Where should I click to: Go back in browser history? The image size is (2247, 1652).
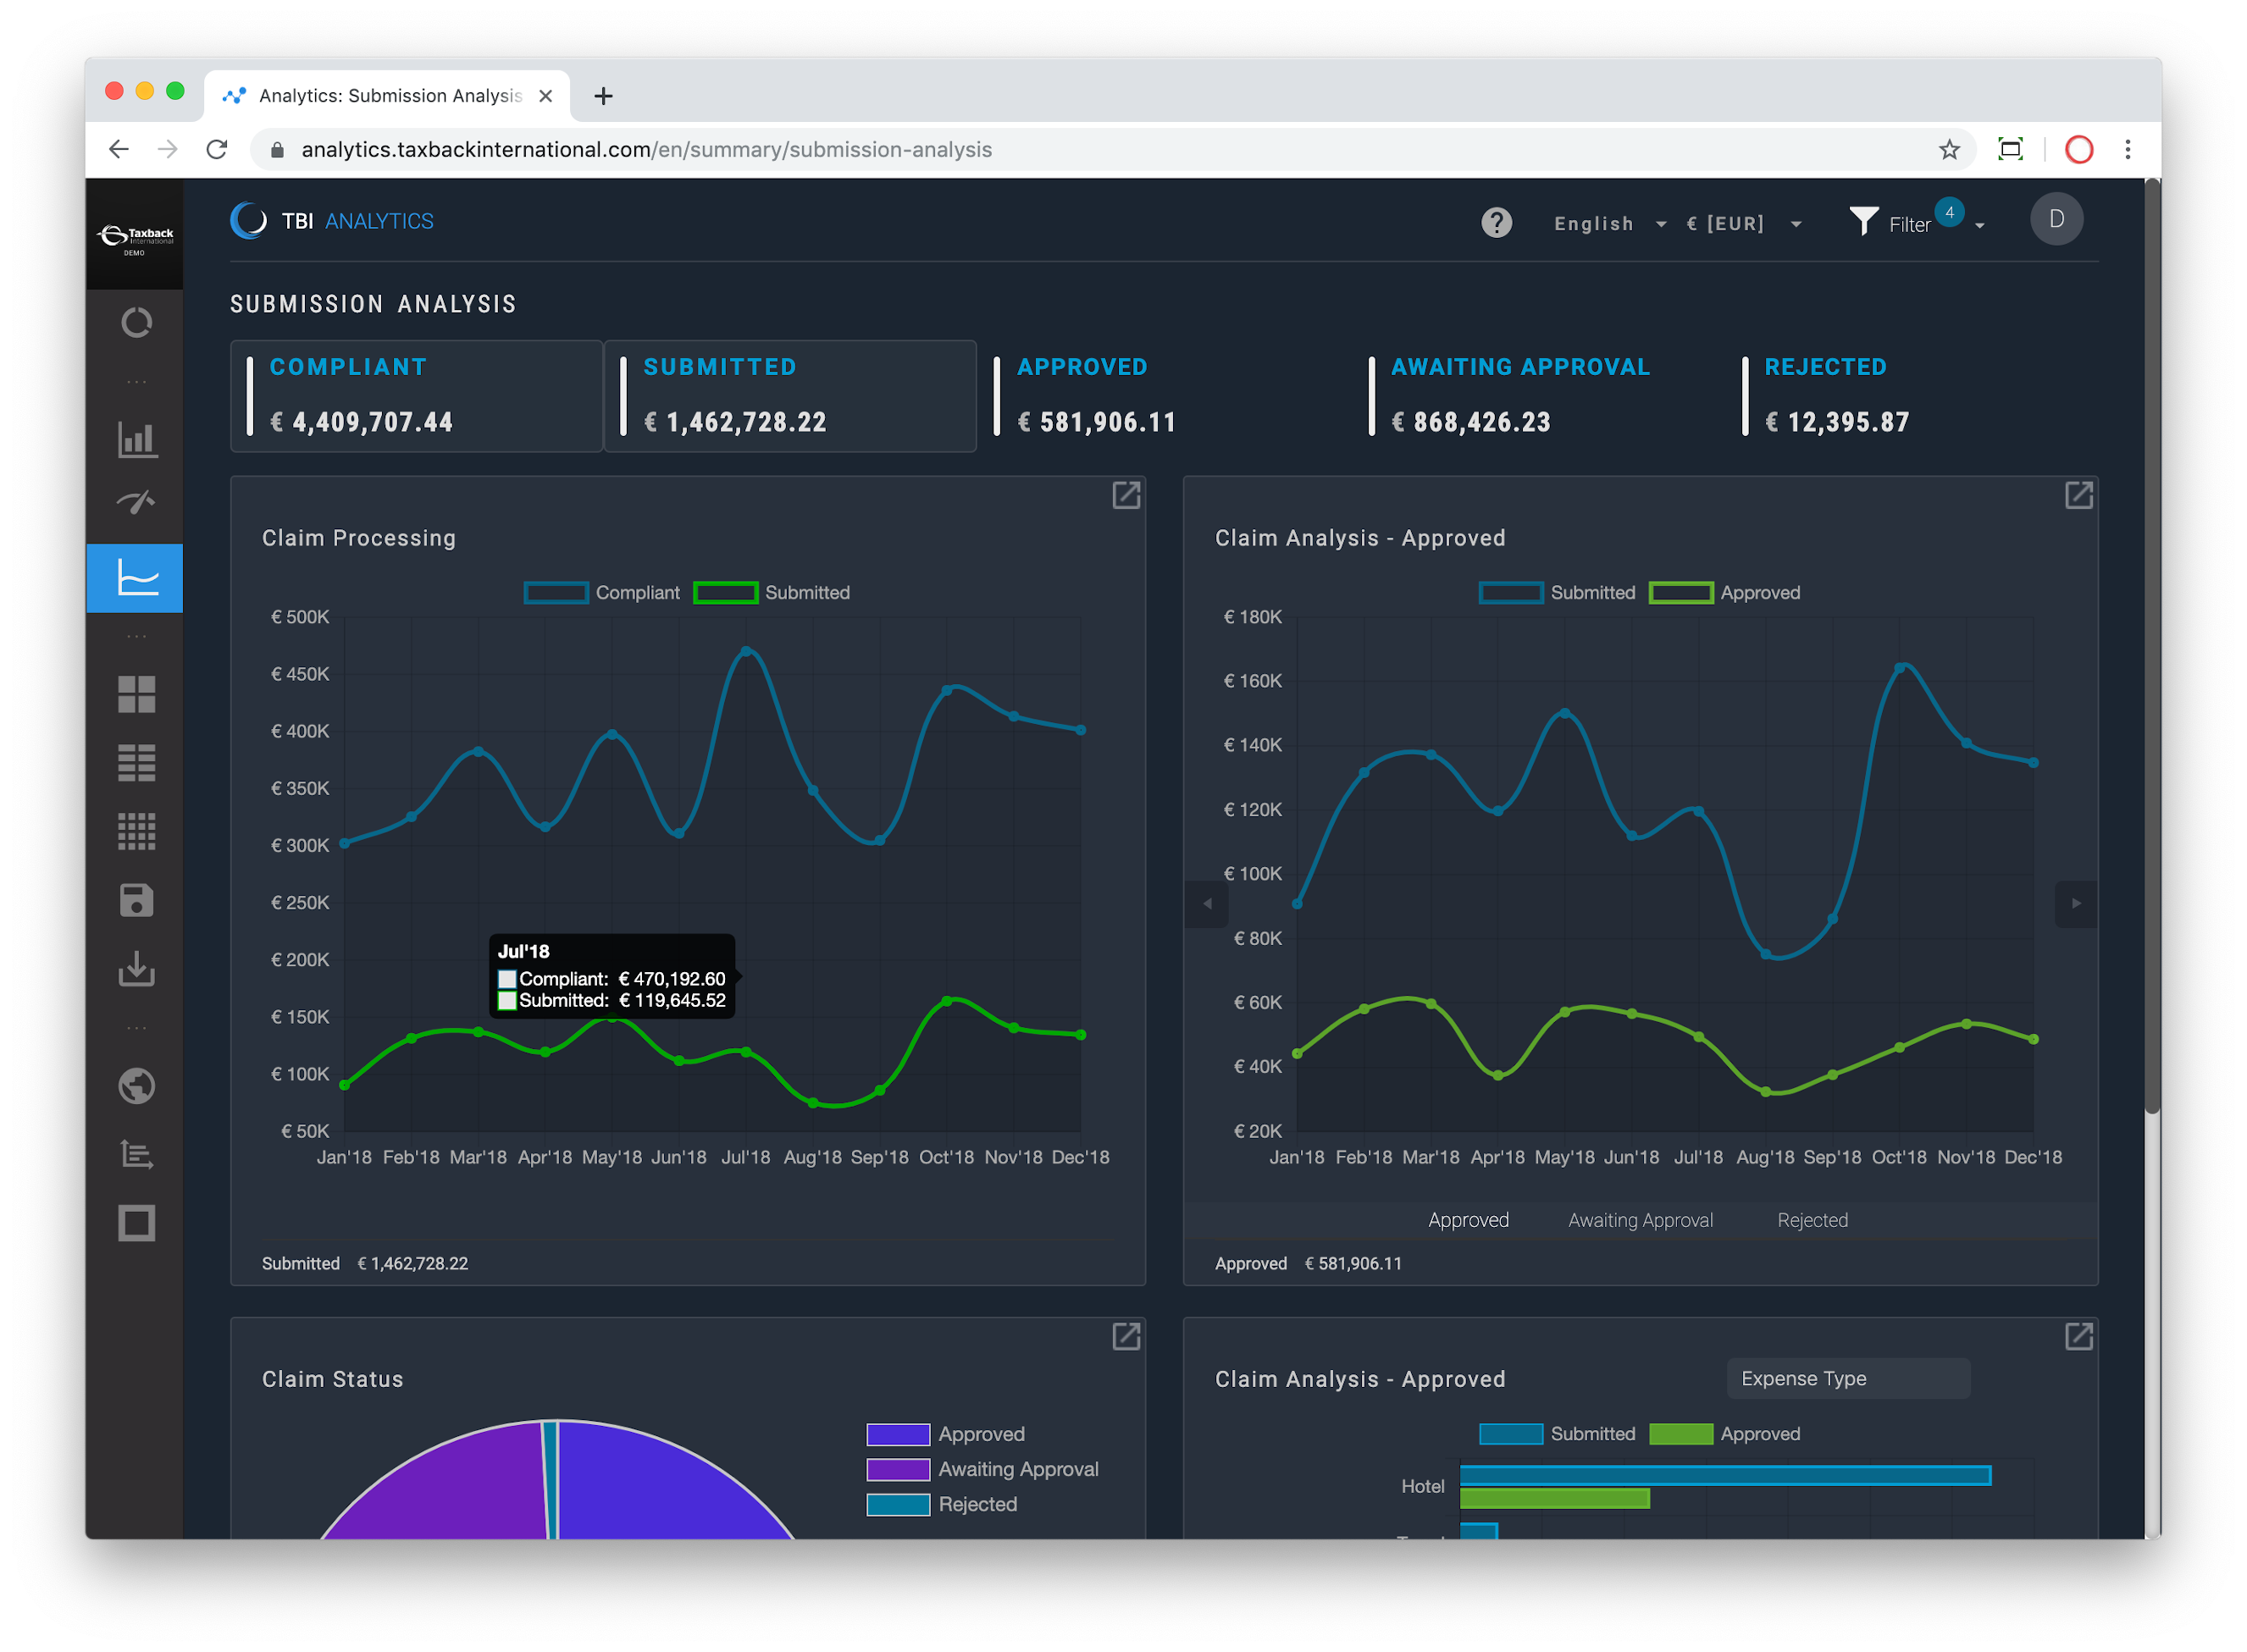point(119,150)
